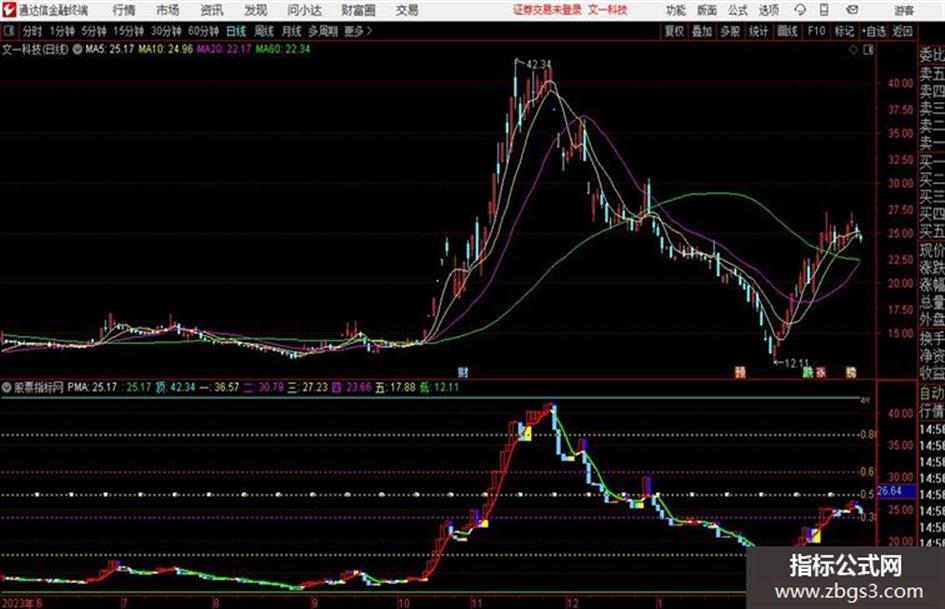Click the blue 财 marker on main chart
Screen dimensions: 945x609
pos(463,372)
